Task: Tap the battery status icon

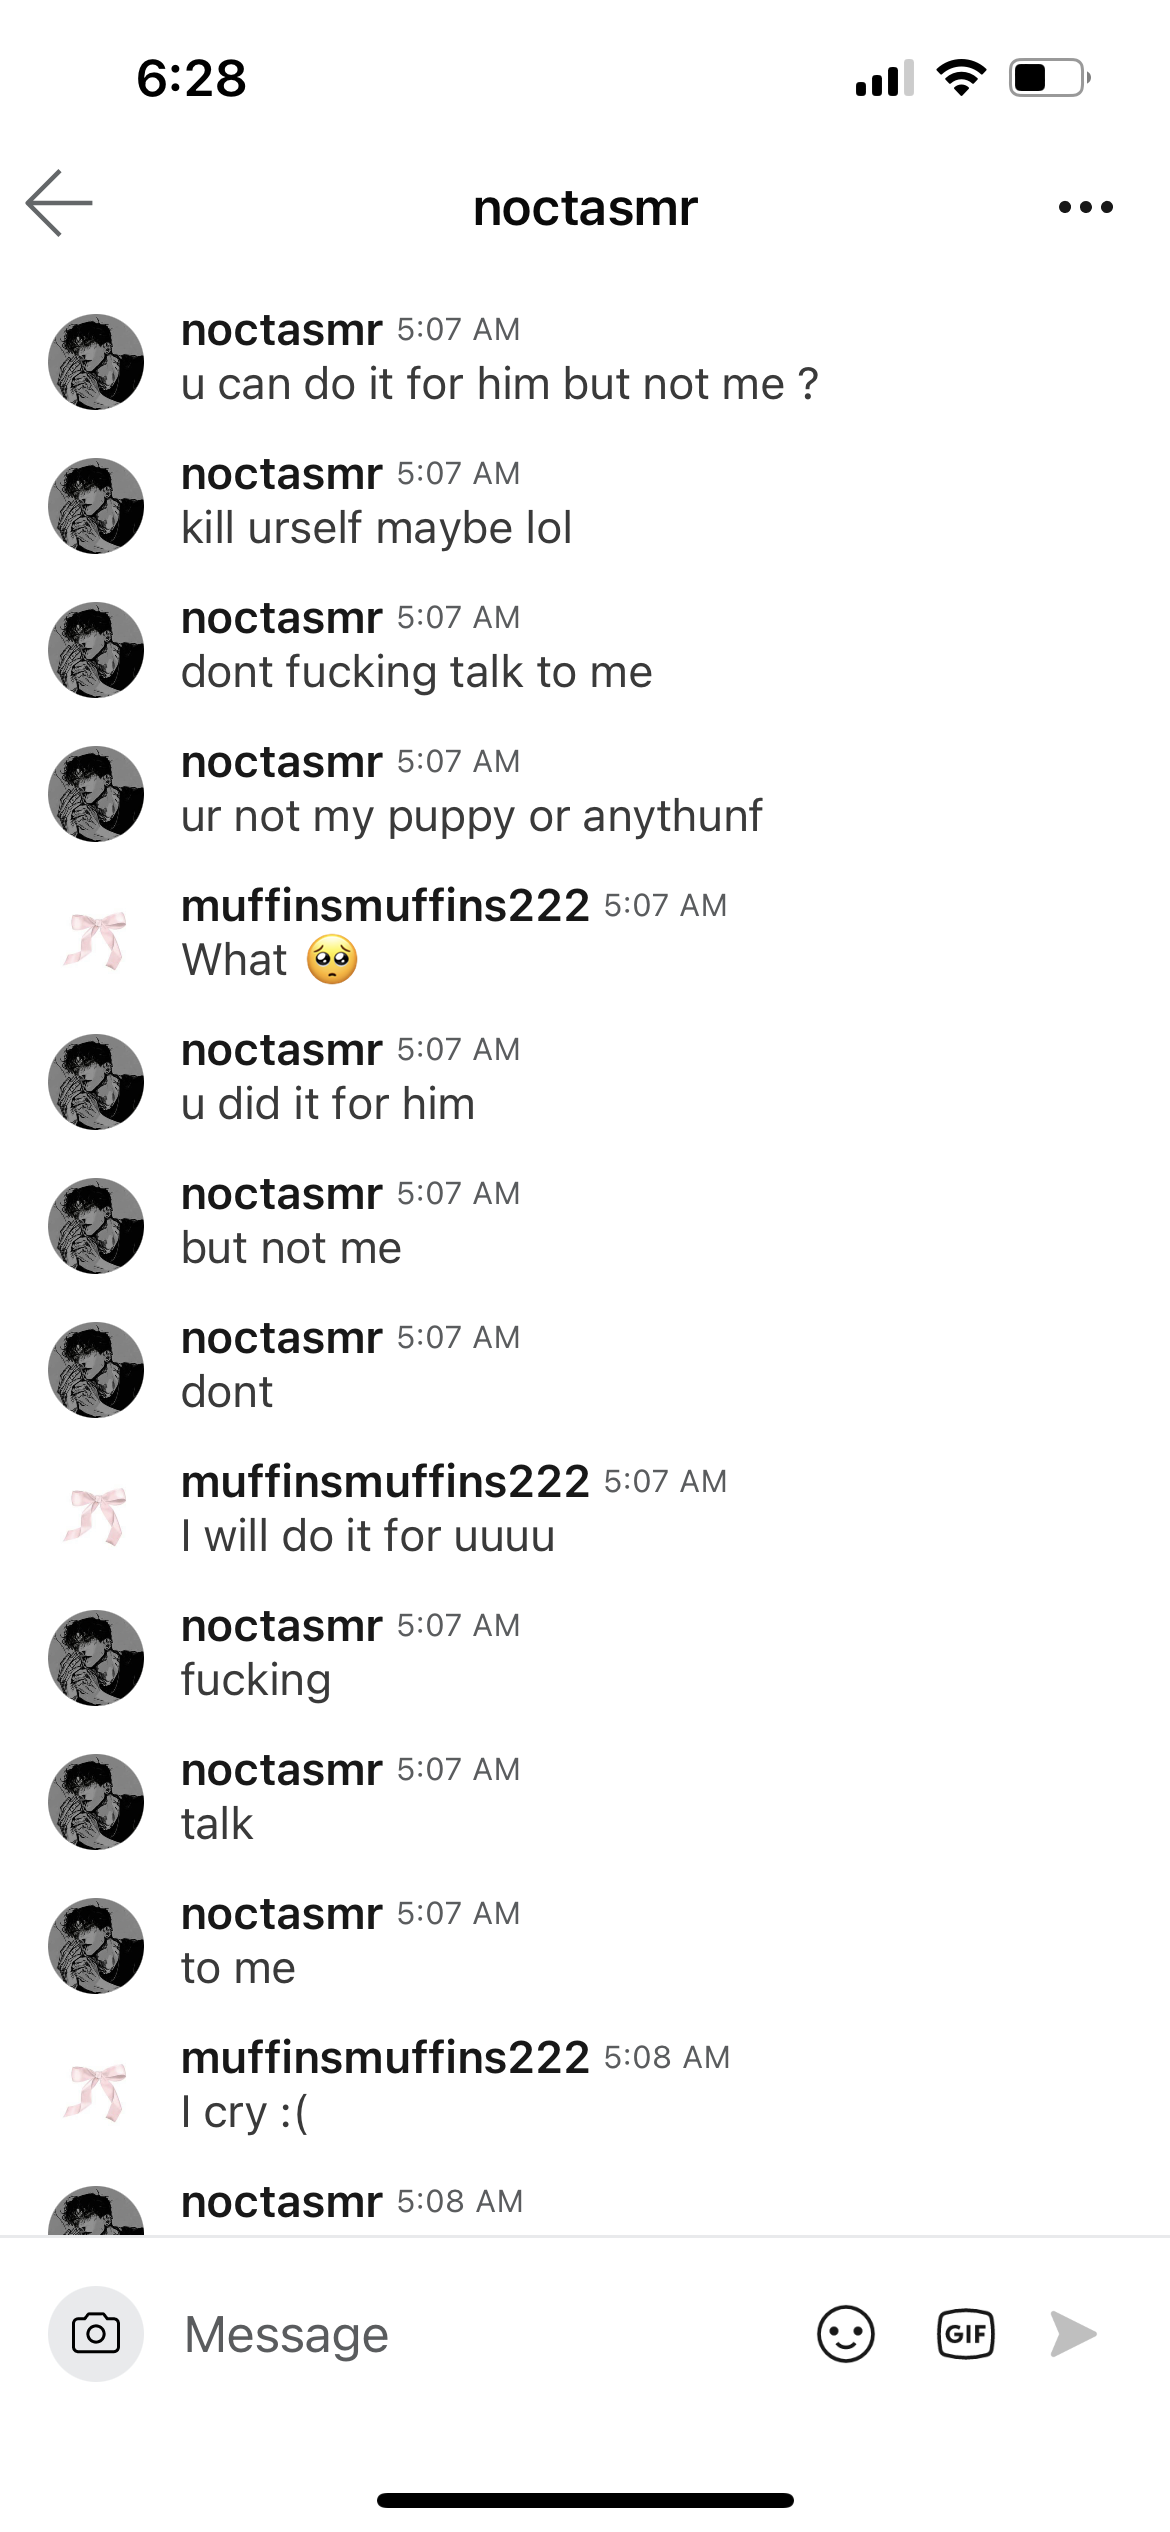Action: pyautogui.click(x=1049, y=77)
